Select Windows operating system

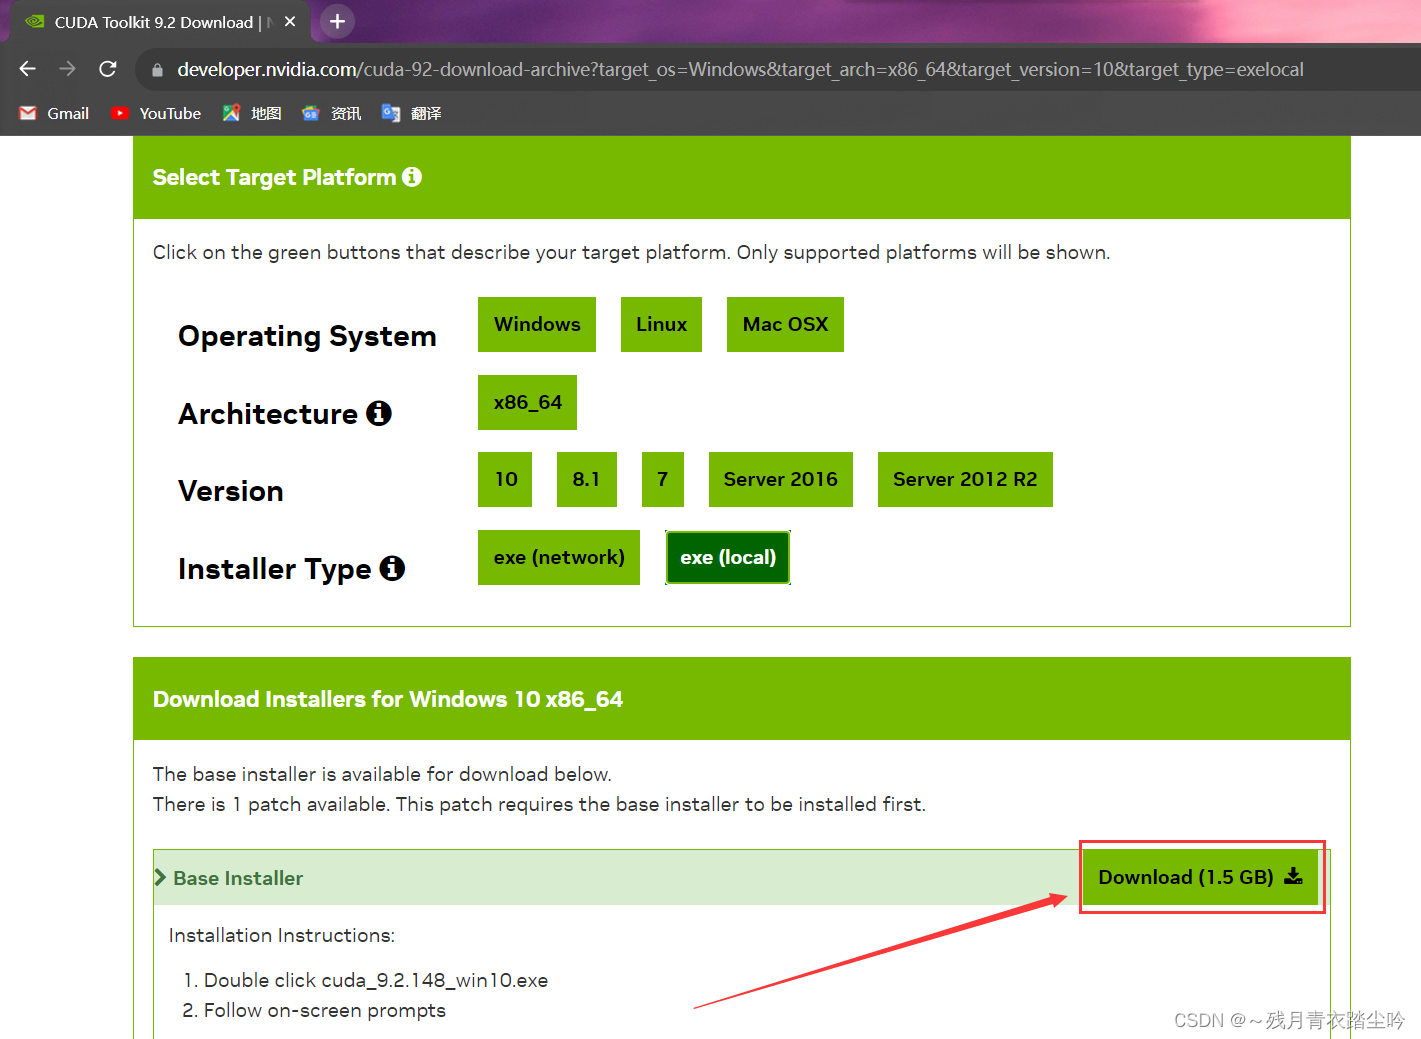tap(537, 324)
